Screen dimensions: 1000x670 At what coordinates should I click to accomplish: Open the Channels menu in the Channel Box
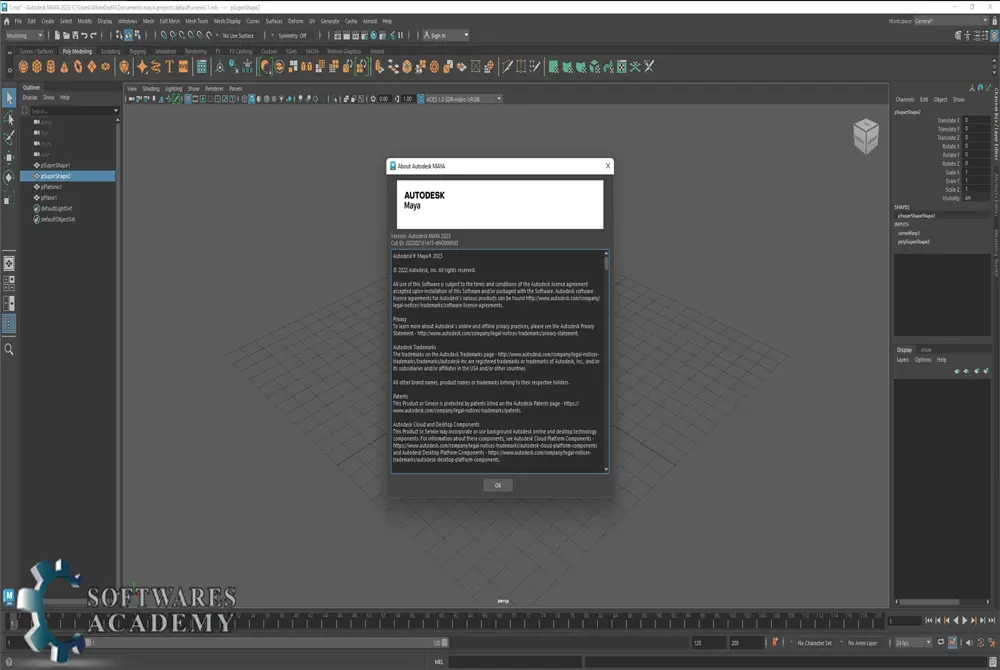(904, 99)
